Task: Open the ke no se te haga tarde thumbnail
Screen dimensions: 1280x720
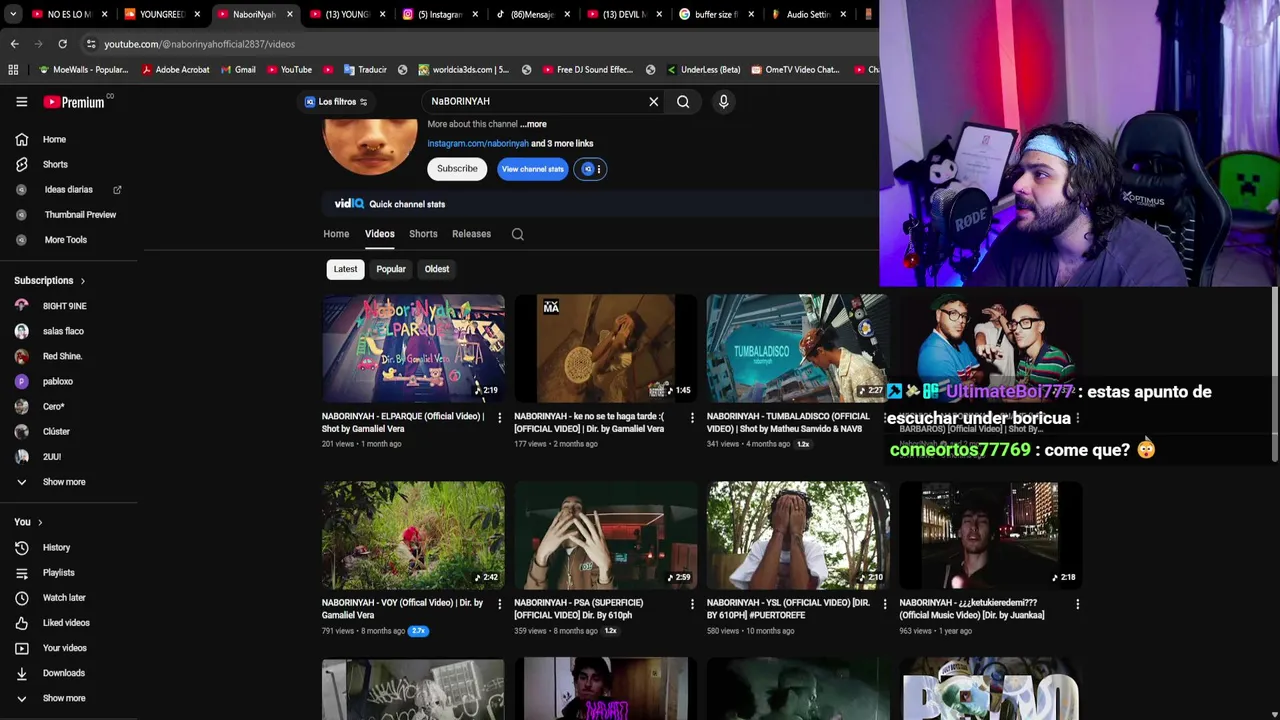Action: (x=605, y=347)
